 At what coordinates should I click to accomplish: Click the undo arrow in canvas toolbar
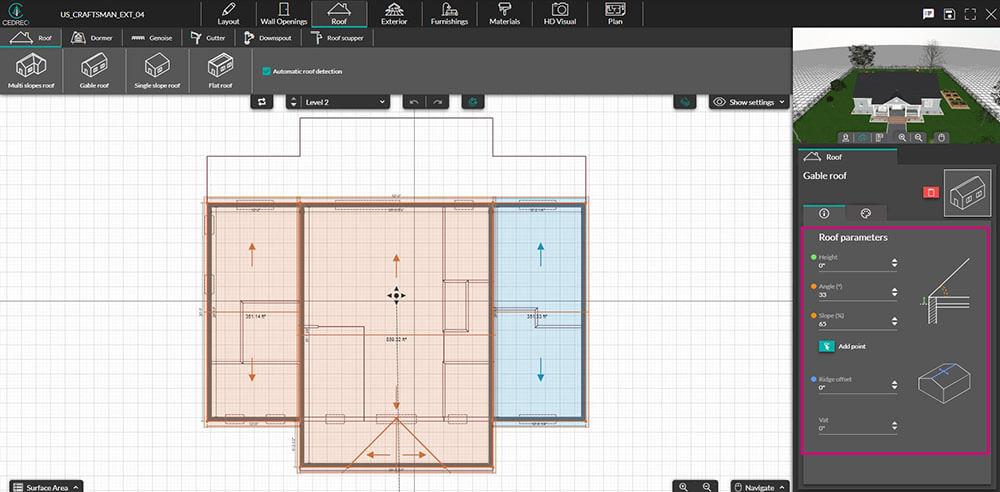413,102
